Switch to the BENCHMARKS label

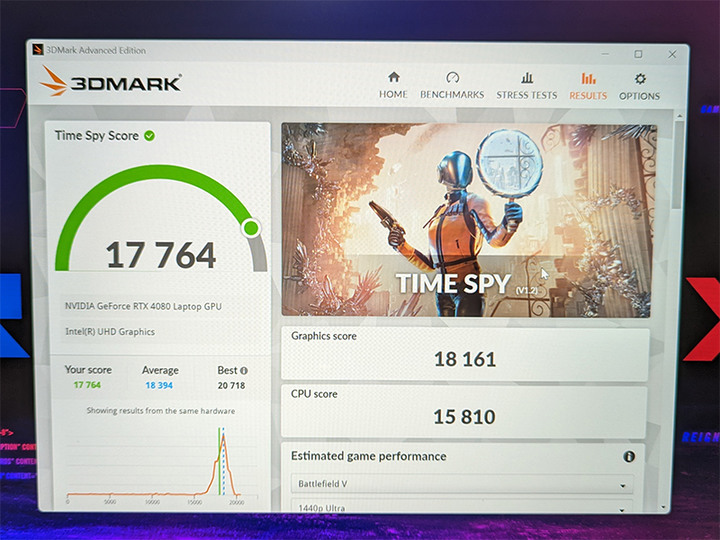[452, 95]
